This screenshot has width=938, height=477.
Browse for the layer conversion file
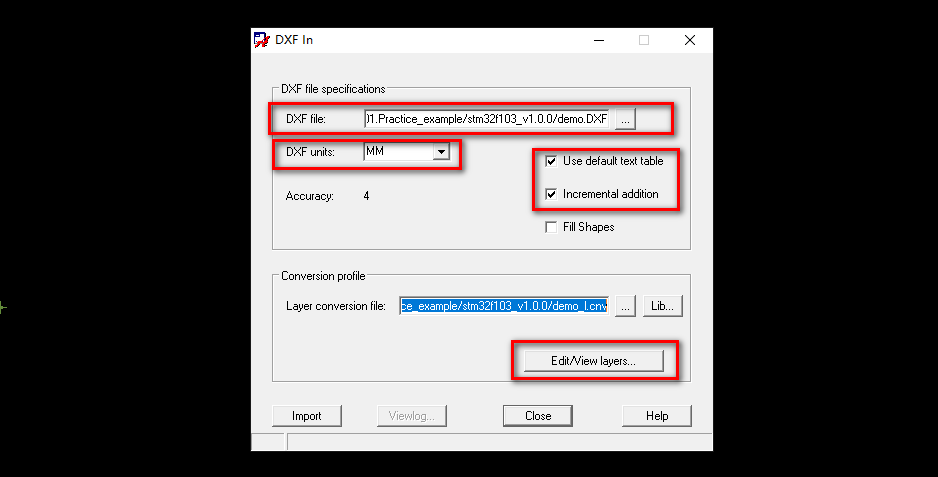[x=625, y=306]
